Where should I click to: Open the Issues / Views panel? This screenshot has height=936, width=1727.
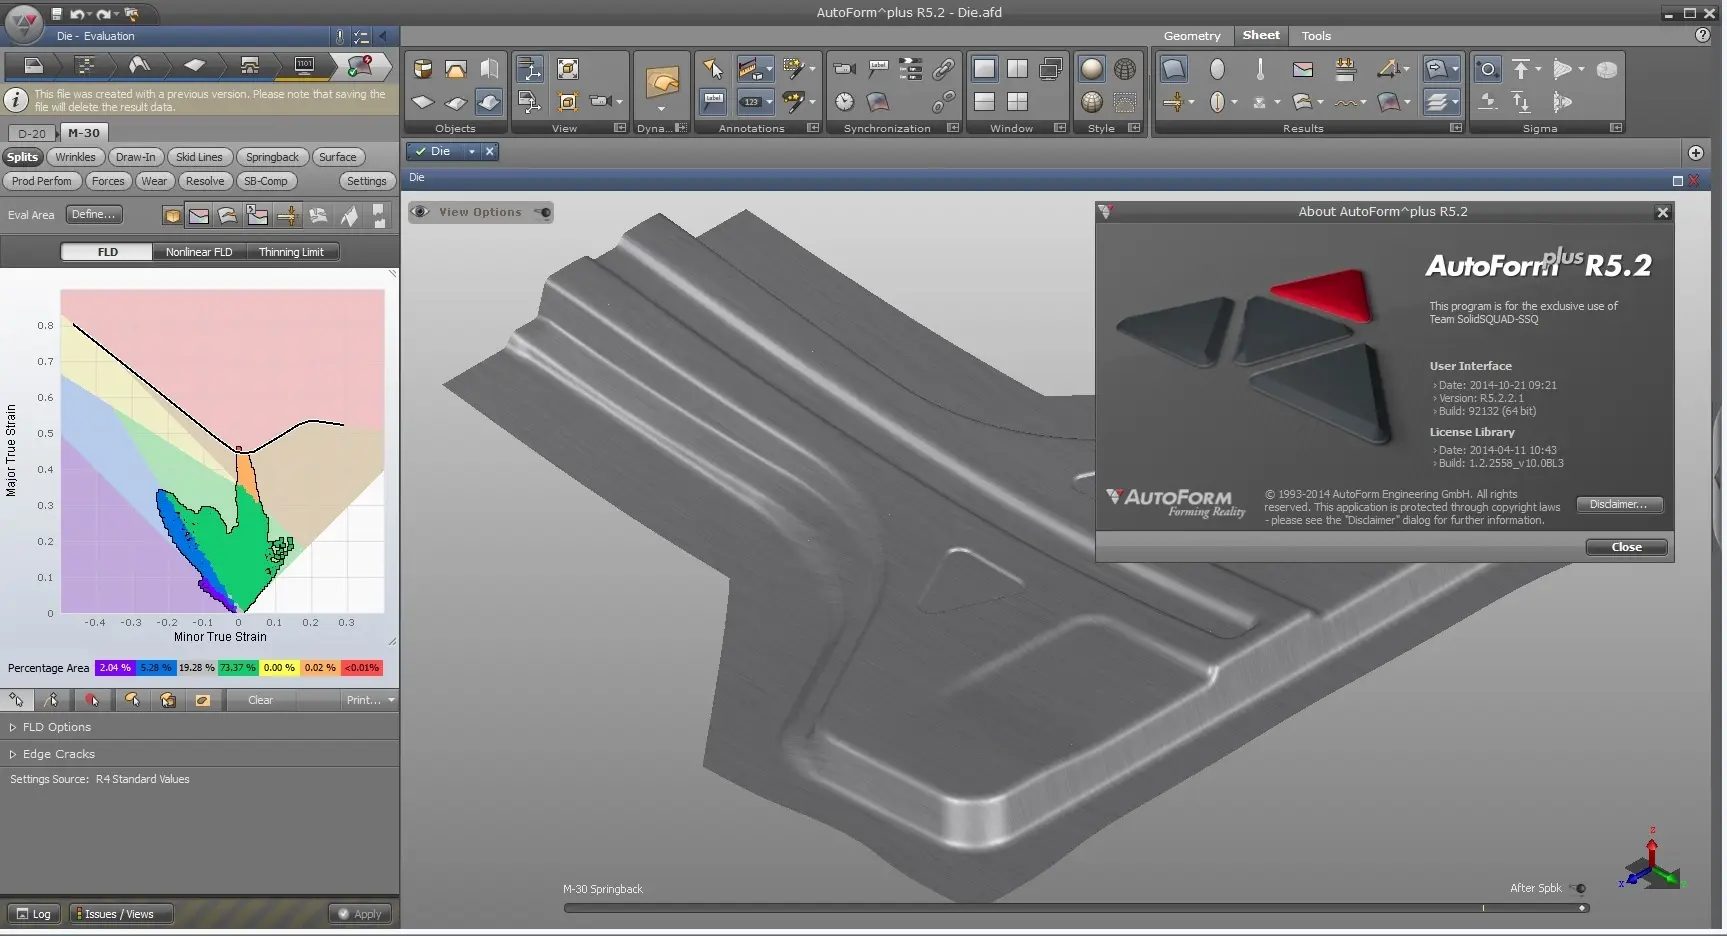point(120,914)
